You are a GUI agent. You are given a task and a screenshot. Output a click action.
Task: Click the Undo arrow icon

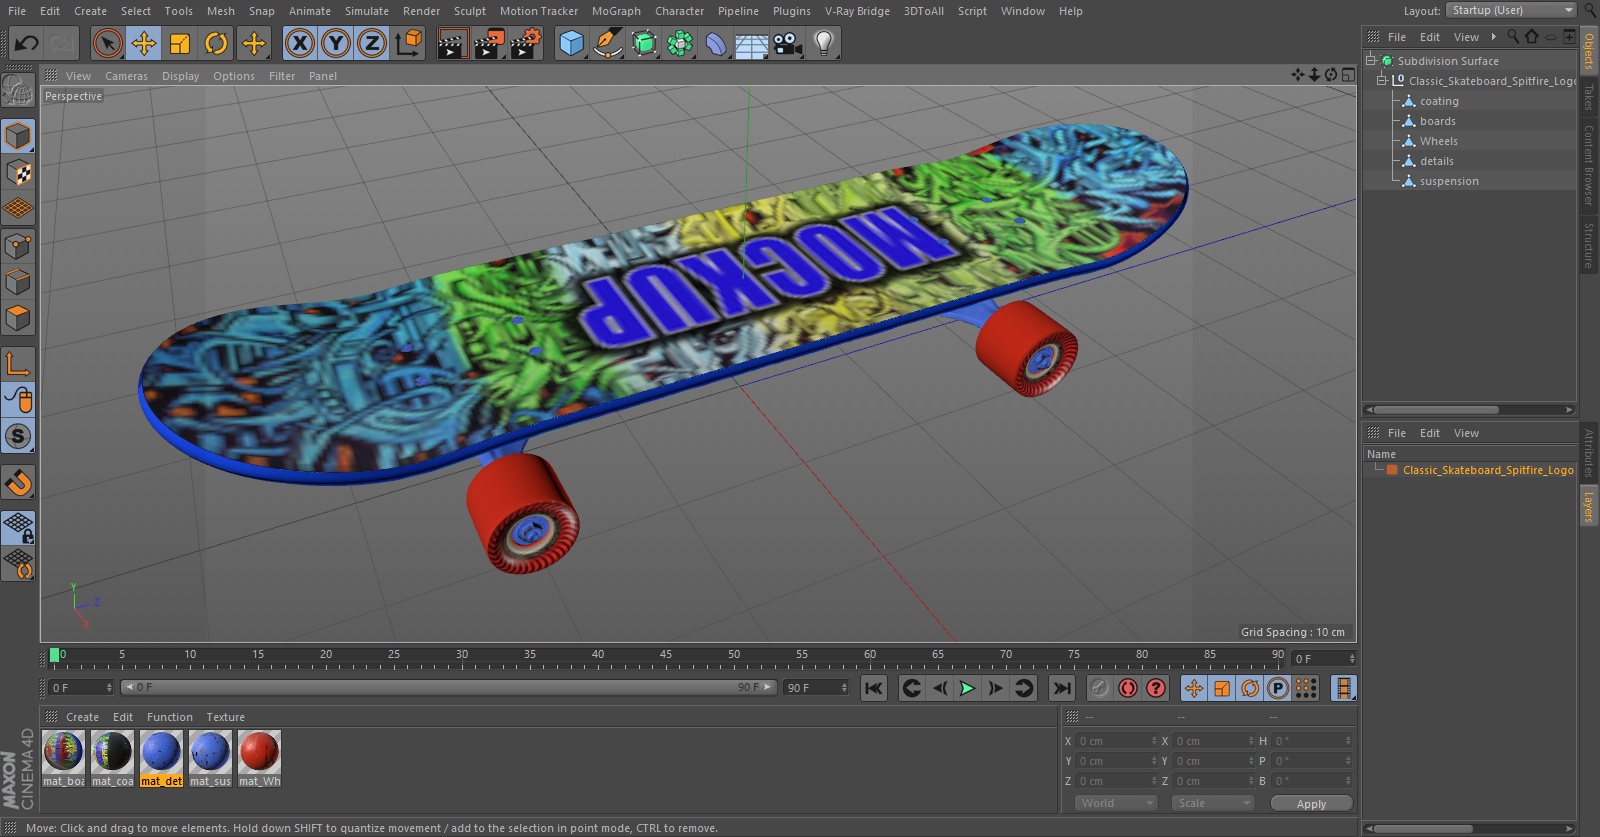click(x=27, y=43)
